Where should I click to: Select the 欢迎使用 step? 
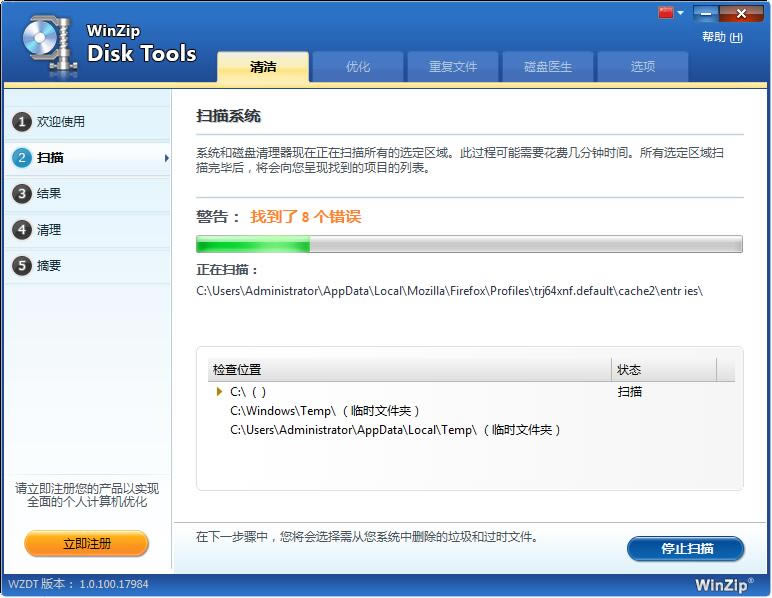88,122
